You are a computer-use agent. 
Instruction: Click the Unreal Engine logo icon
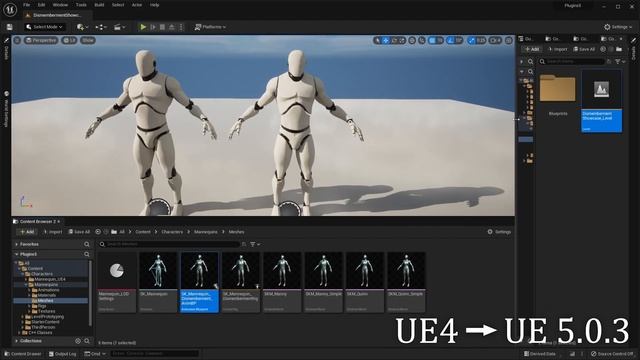[9, 9]
